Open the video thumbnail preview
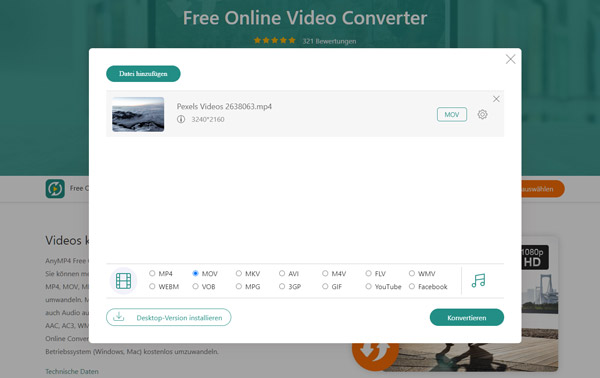The height and width of the screenshot is (378, 600). tap(138, 114)
